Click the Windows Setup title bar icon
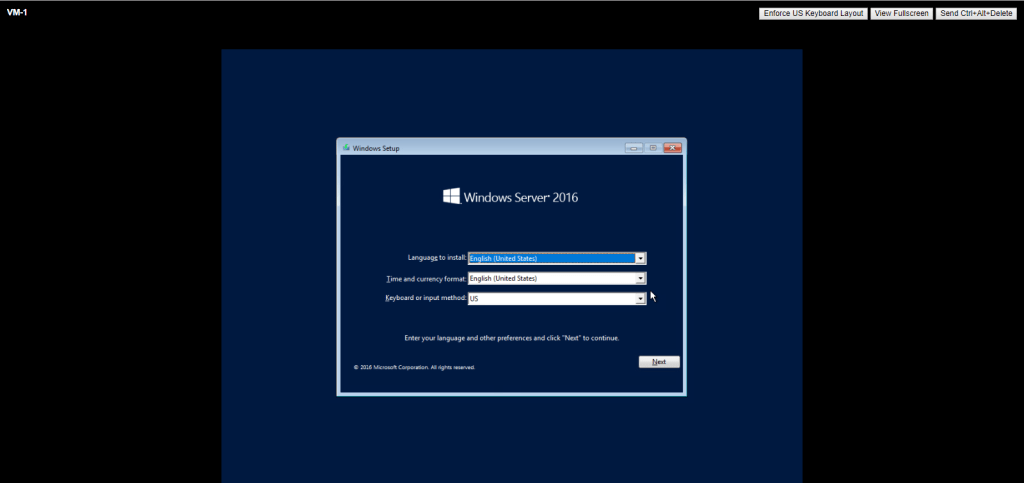Screen dimensions: 1024x483 tap(346, 148)
